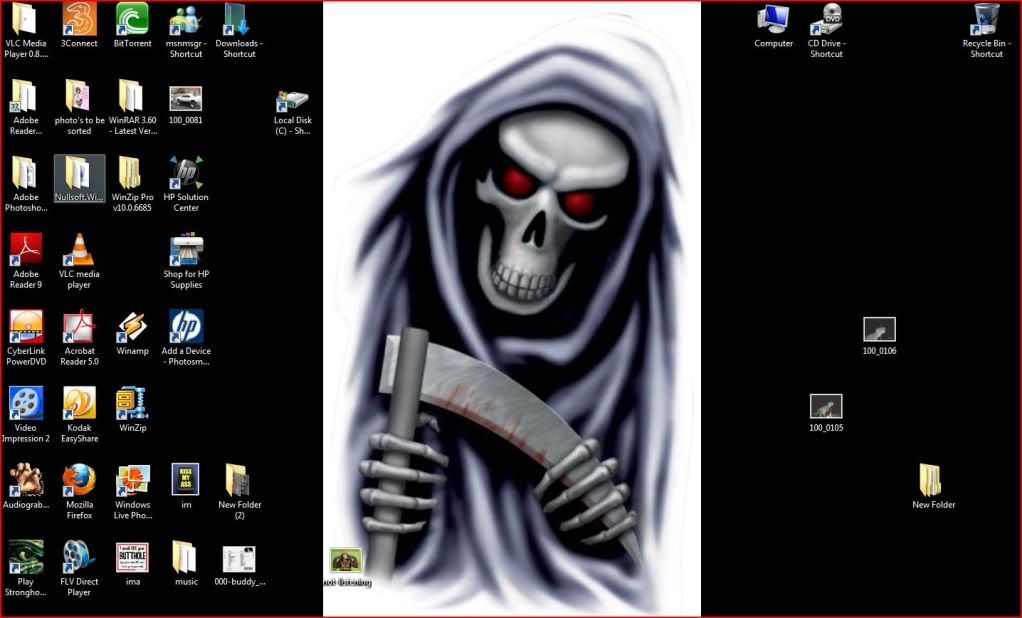The height and width of the screenshot is (618, 1022).
Task: Open New Folder on the right side
Action: [932, 480]
